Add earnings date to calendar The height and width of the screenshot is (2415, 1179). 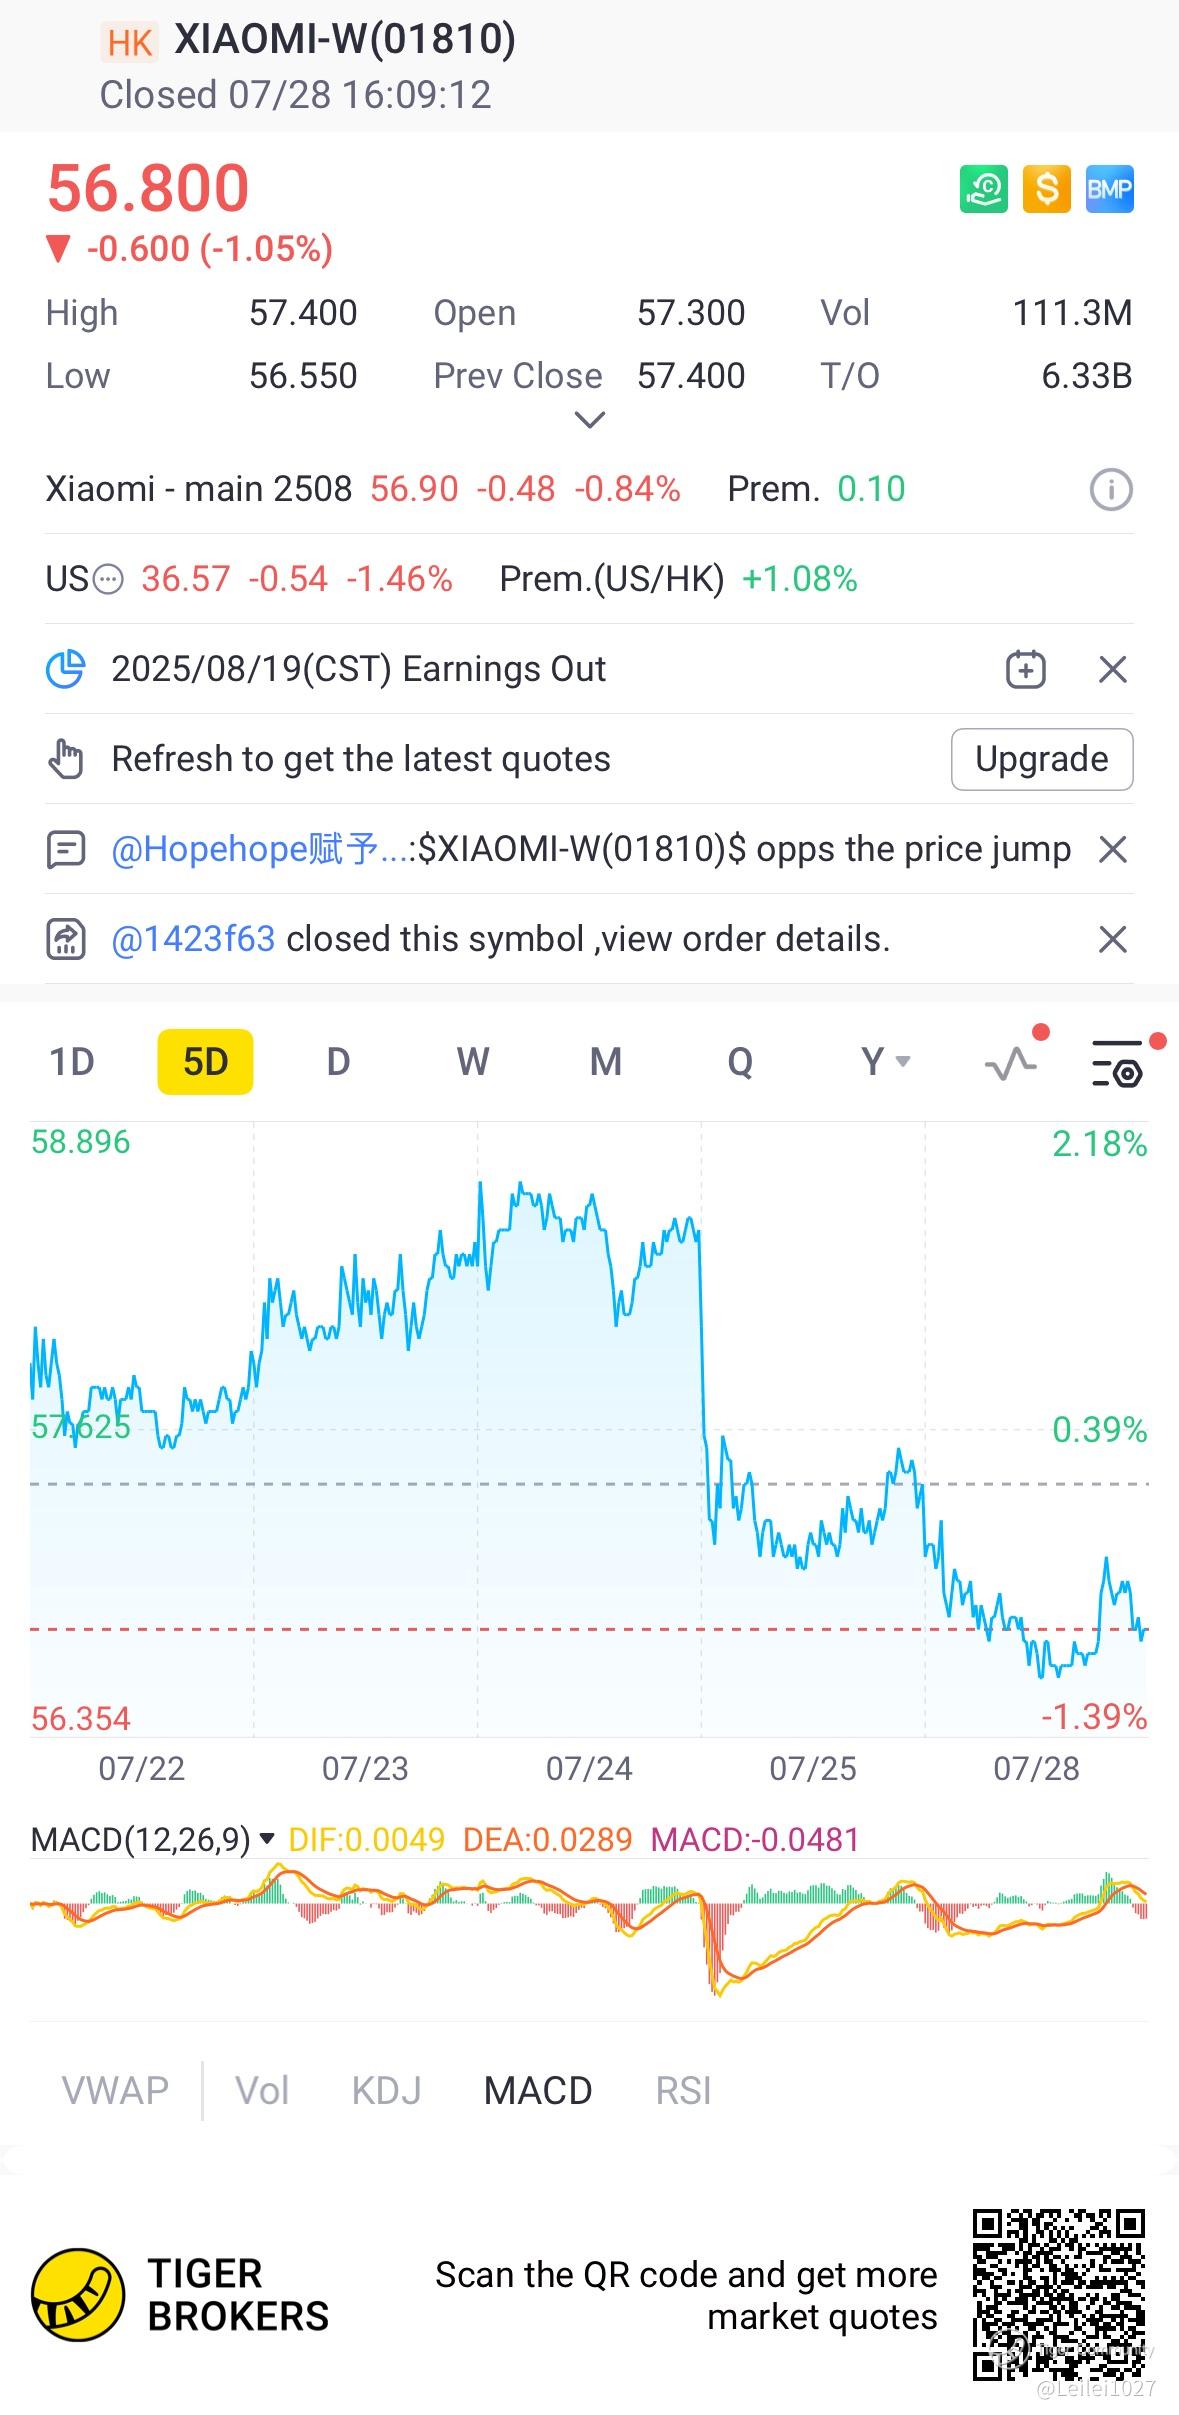click(x=1025, y=669)
